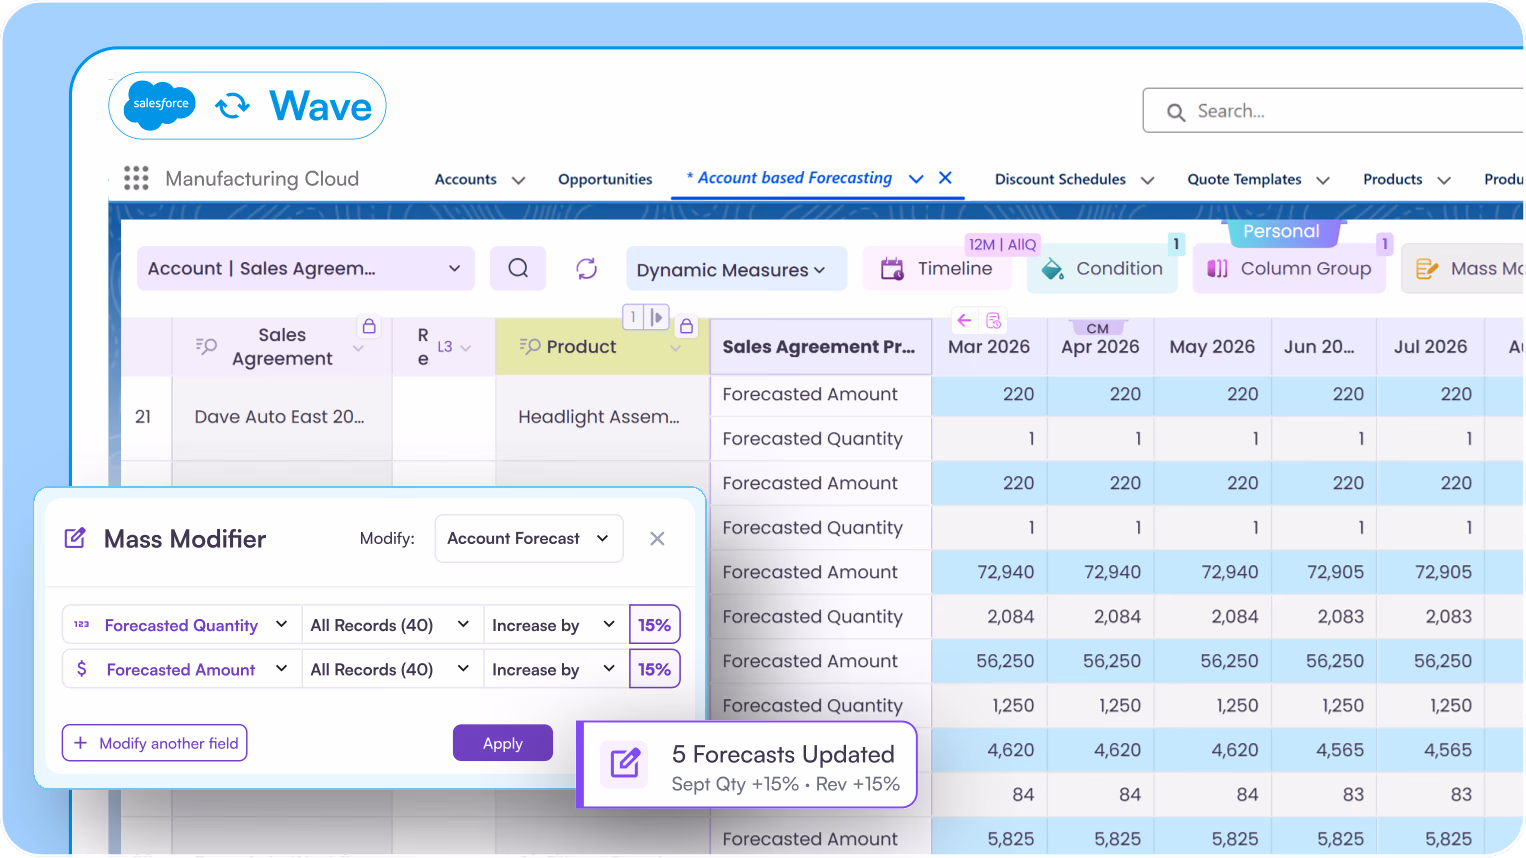The width and height of the screenshot is (1526, 858).
Task: Click the Apply button
Action: coord(503,743)
